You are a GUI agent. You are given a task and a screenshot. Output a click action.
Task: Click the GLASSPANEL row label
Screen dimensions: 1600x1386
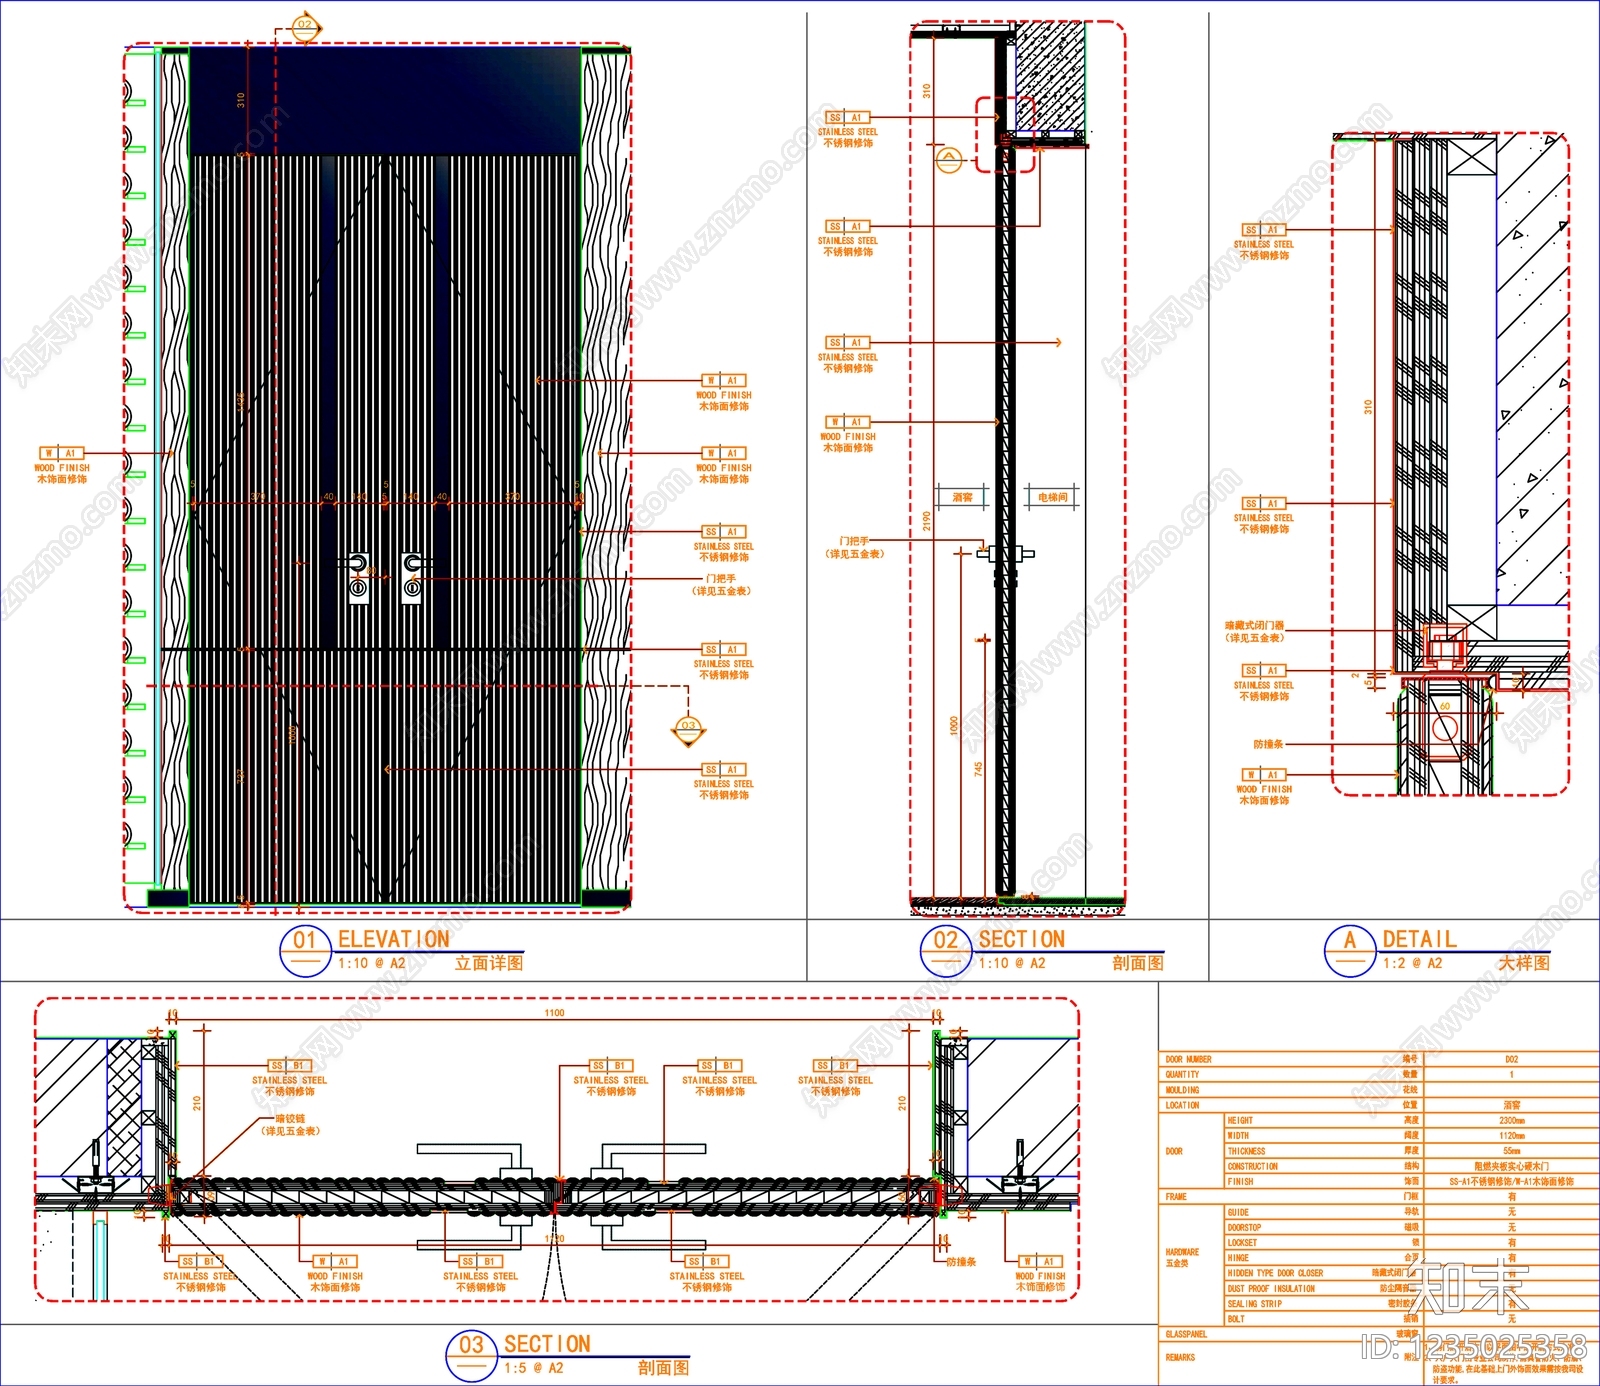(1186, 1335)
